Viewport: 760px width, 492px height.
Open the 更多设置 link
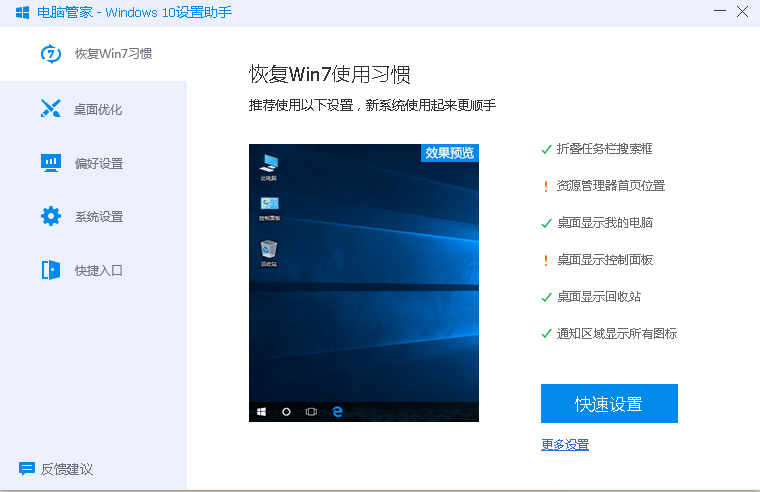click(x=565, y=444)
